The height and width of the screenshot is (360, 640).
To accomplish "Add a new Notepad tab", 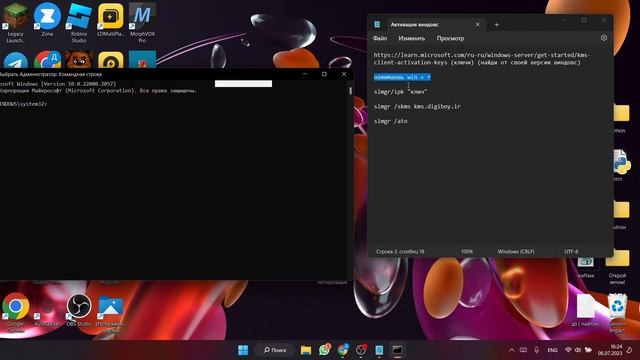I will click(497, 25).
